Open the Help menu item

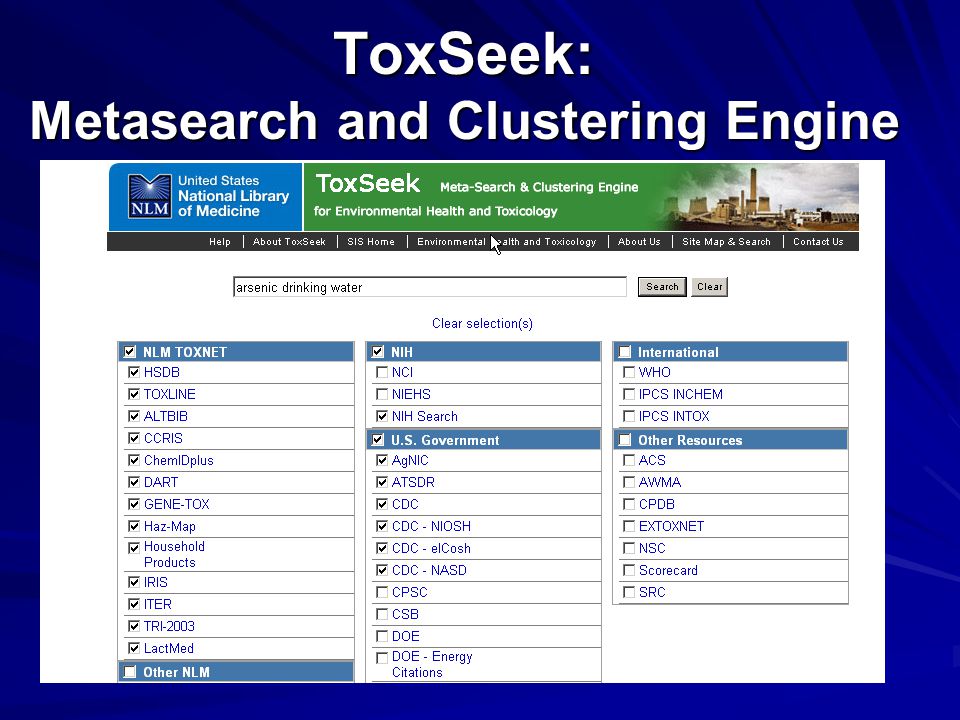[220, 242]
